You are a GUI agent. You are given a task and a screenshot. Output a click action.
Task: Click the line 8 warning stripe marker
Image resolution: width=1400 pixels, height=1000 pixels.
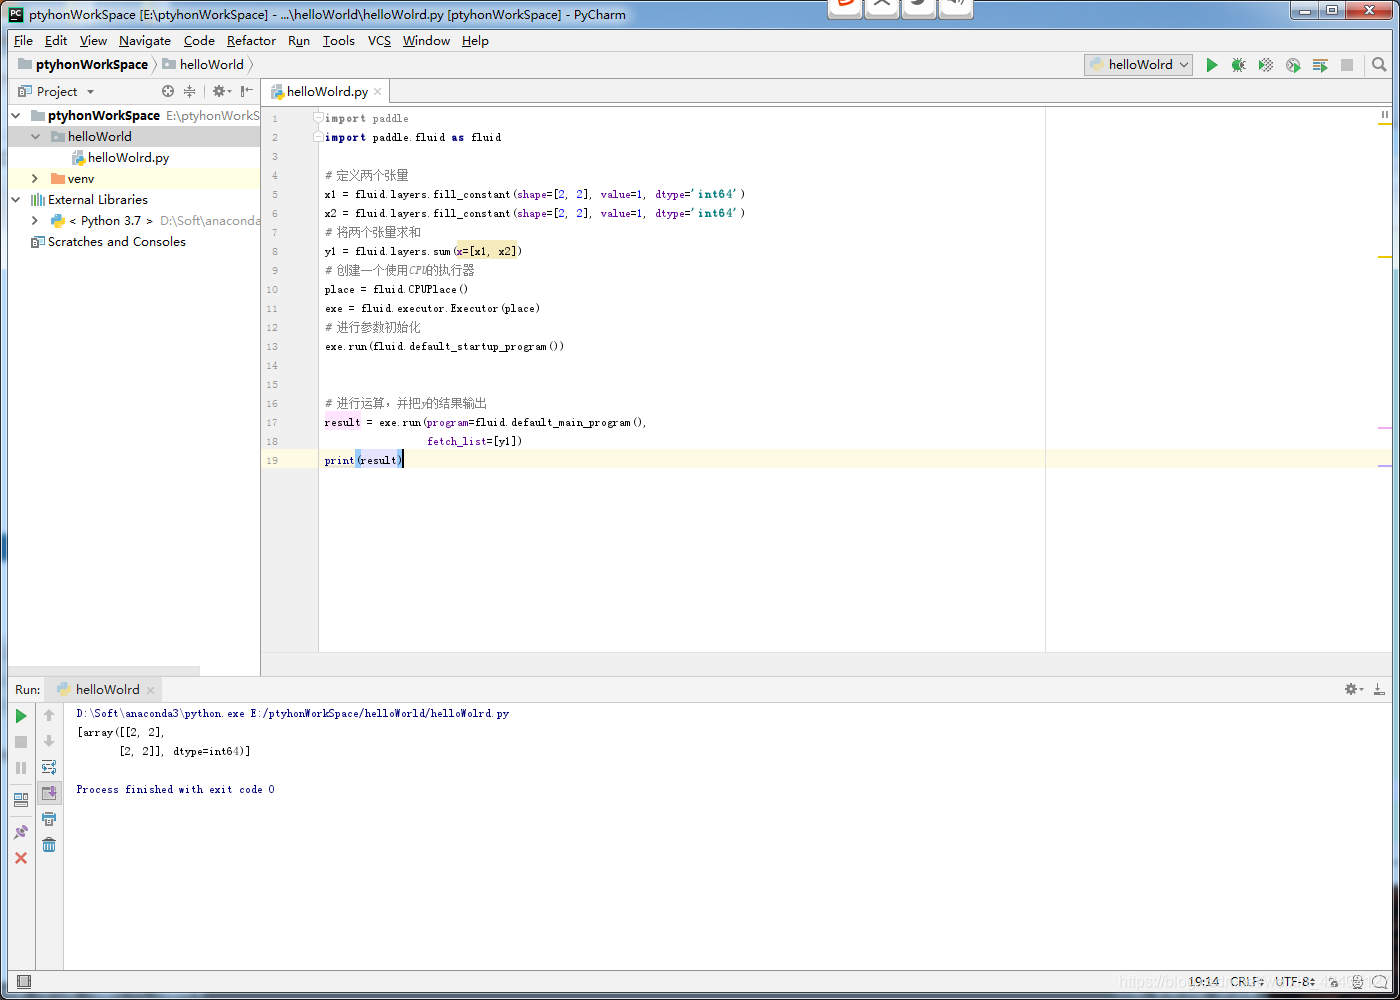click(x=1385, y=257)
